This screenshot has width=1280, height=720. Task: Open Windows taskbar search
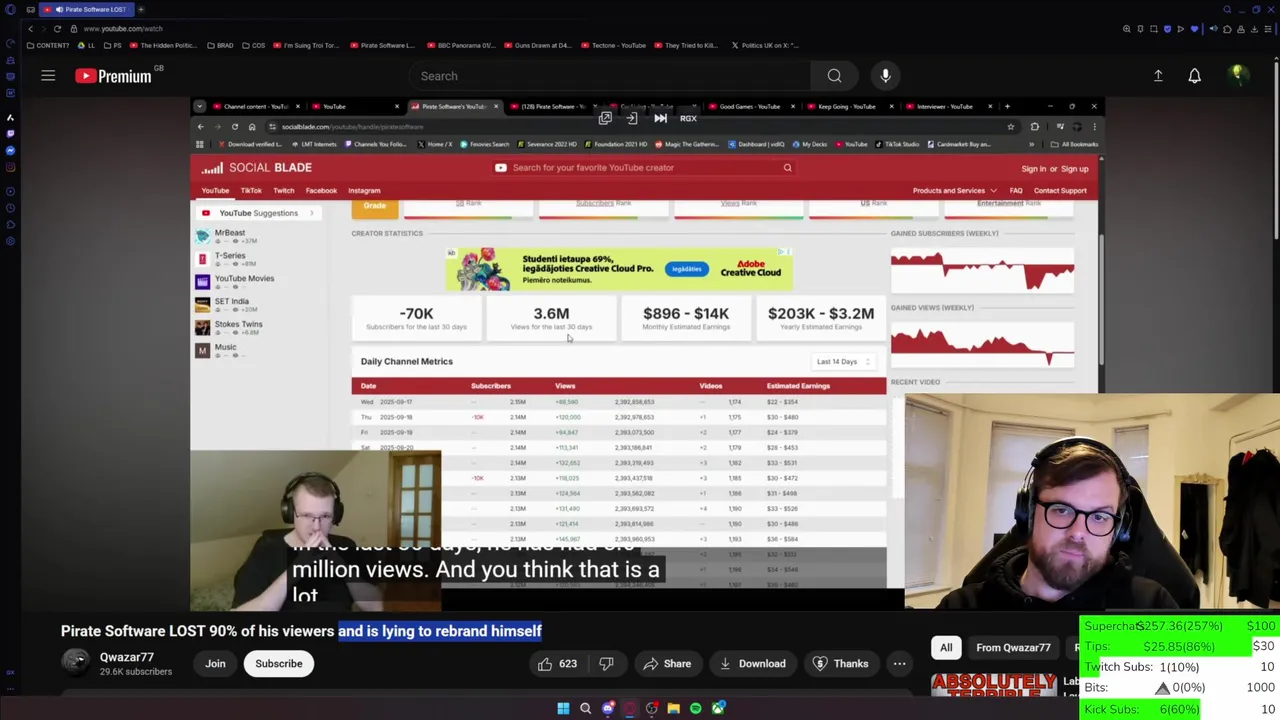tap(585, 709)
